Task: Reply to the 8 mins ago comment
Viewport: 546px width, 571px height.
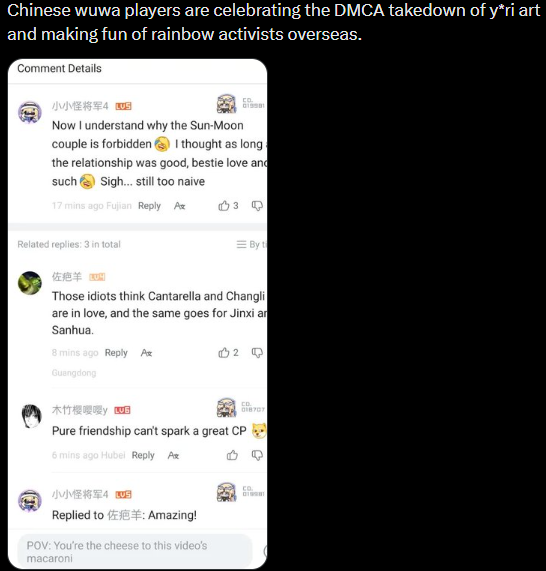Action: coord(116,353)
